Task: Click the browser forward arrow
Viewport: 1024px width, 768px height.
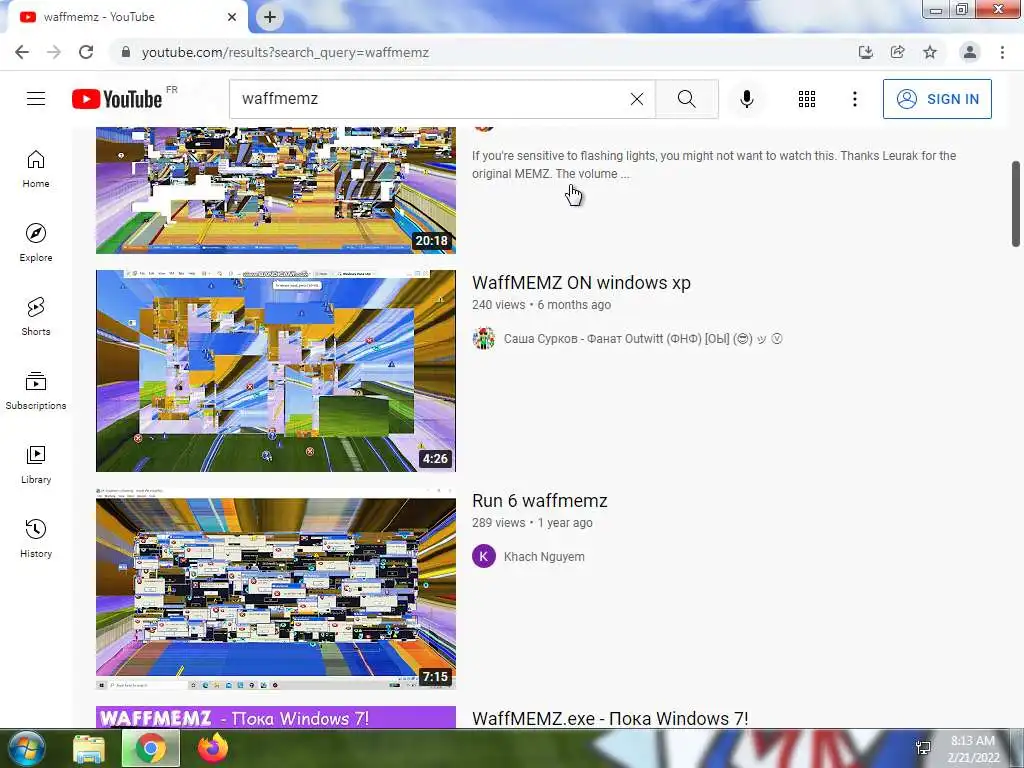Action: coord(54,52)
